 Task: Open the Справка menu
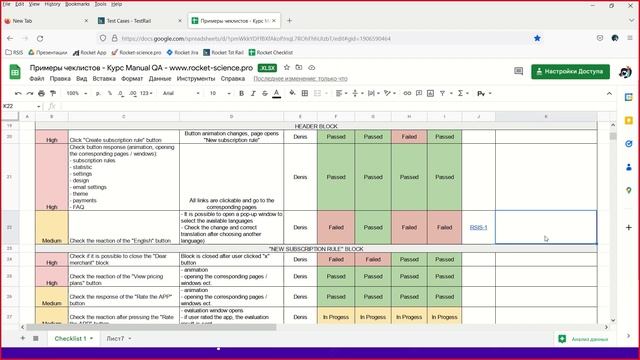tap(233, 78)
